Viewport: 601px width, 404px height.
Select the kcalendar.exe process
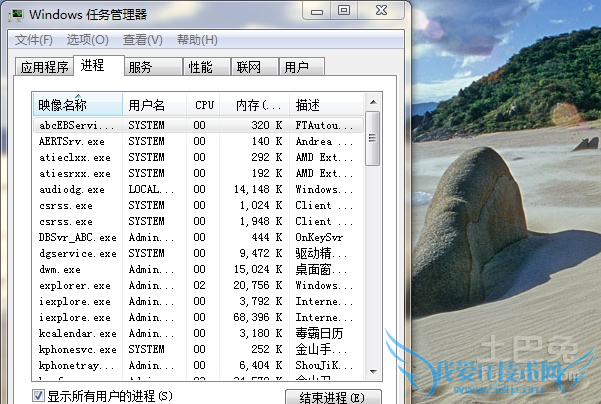coord(198,333)
